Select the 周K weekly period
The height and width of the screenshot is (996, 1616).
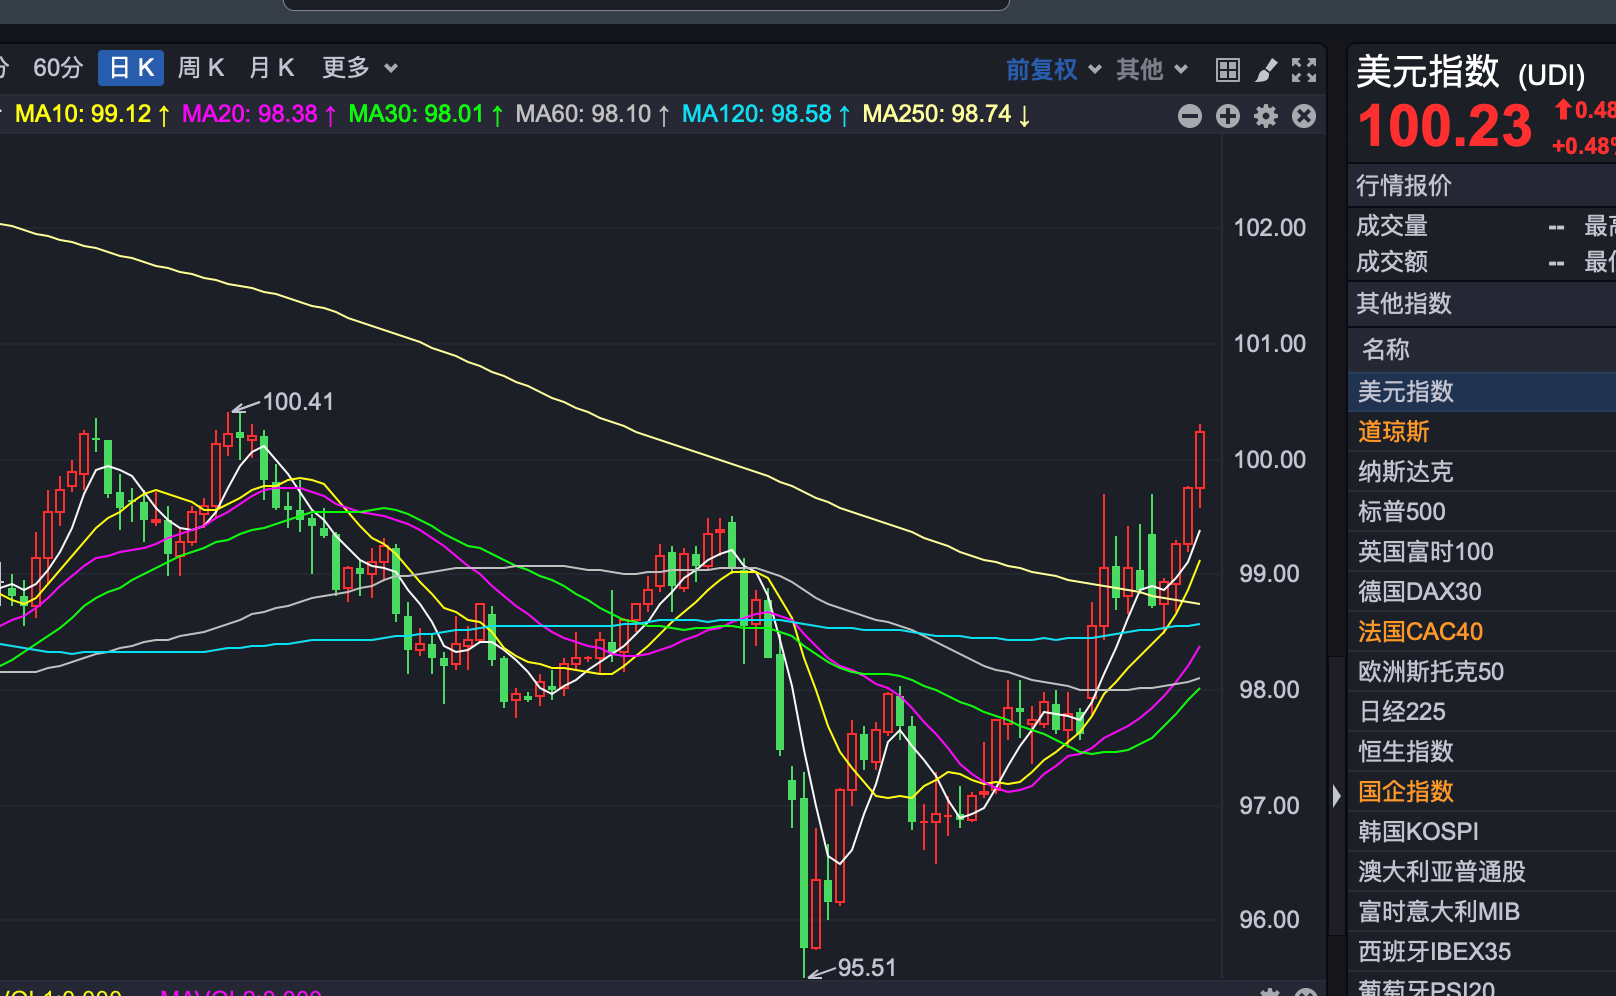(x=201, y=68)
